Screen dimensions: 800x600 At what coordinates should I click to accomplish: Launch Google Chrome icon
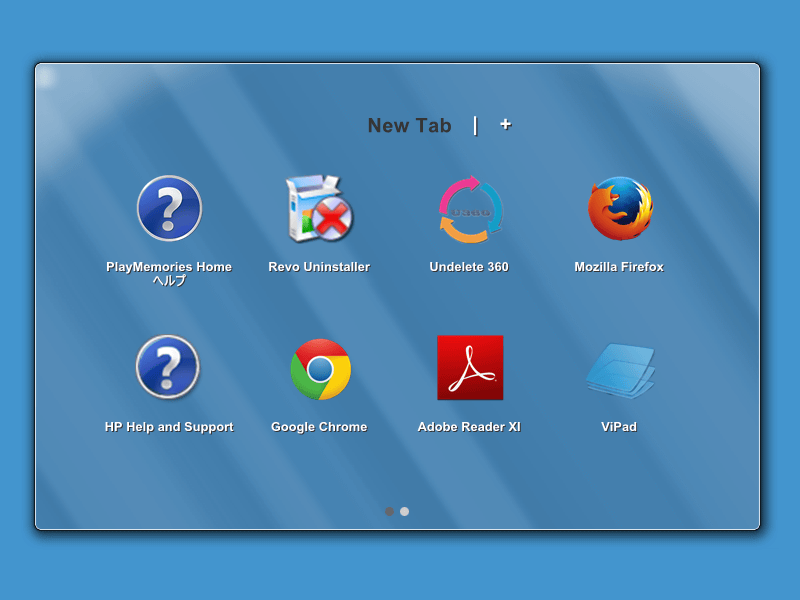pyautogui.click(x=320, y=368)
